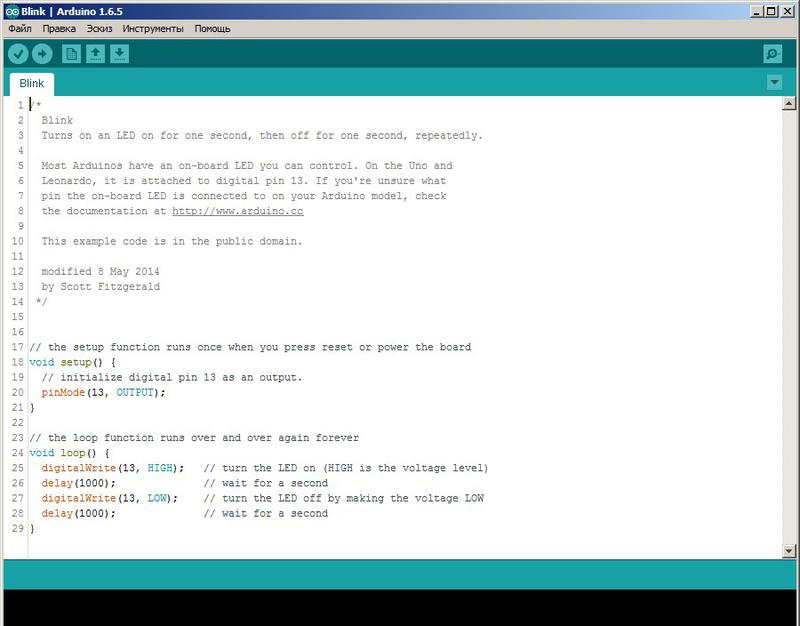Click the 'pinMode(13, OUTPUT);' line
Viewport: 800px width, 626px height.
tap(104, 392)
